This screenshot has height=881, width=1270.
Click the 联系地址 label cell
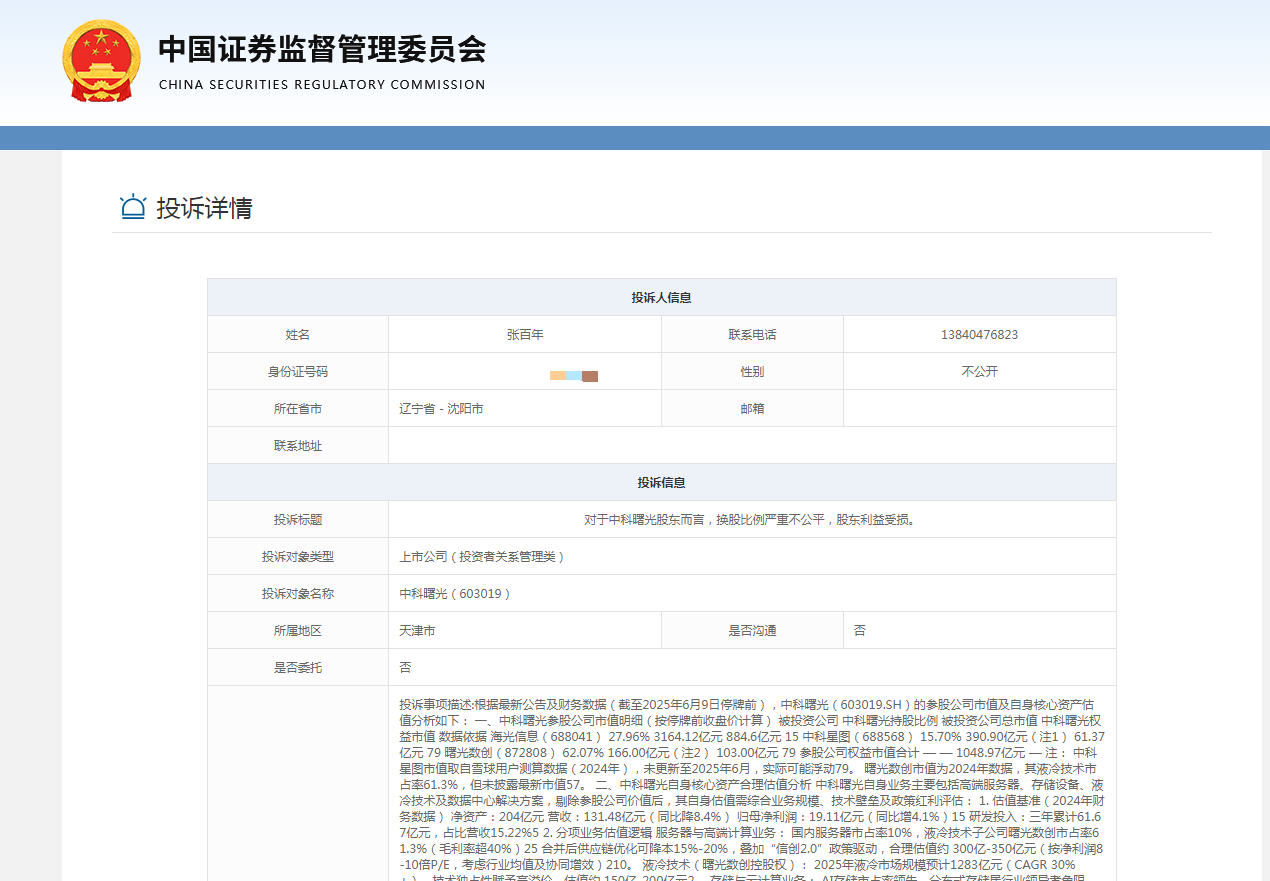[x=298, y=446]
